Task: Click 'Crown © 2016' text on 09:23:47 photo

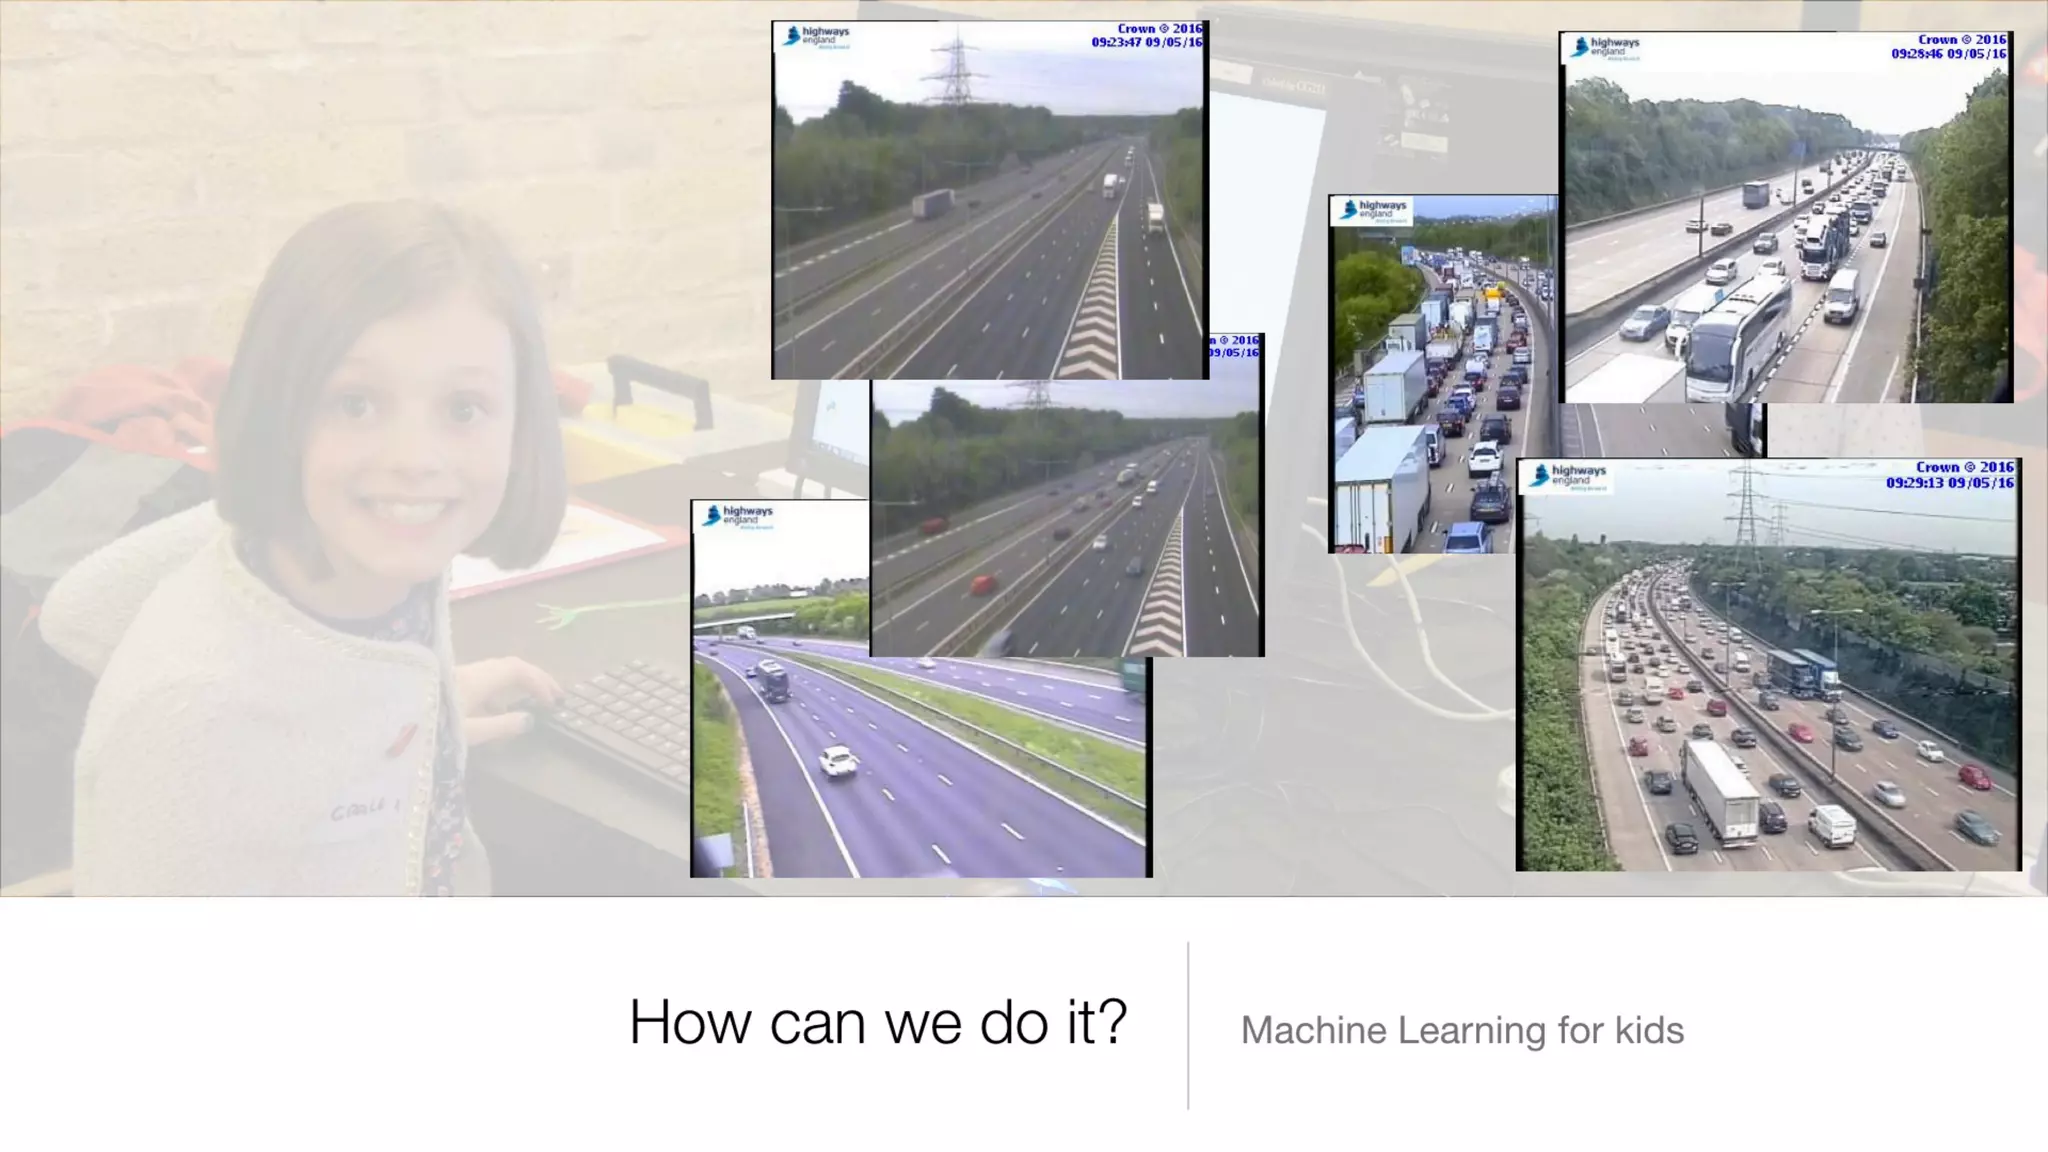Action: point(1159,29)
